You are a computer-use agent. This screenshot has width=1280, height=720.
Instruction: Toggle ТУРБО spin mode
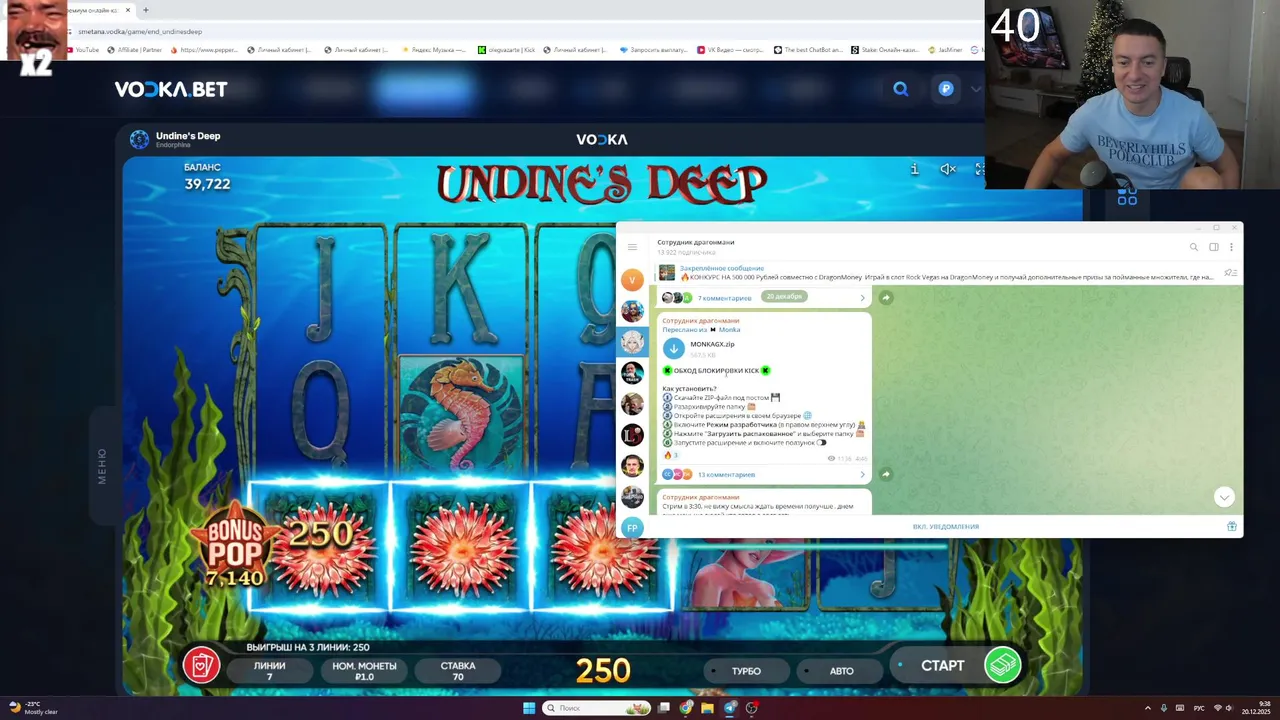pyautogui.click(x=746, y=671)
